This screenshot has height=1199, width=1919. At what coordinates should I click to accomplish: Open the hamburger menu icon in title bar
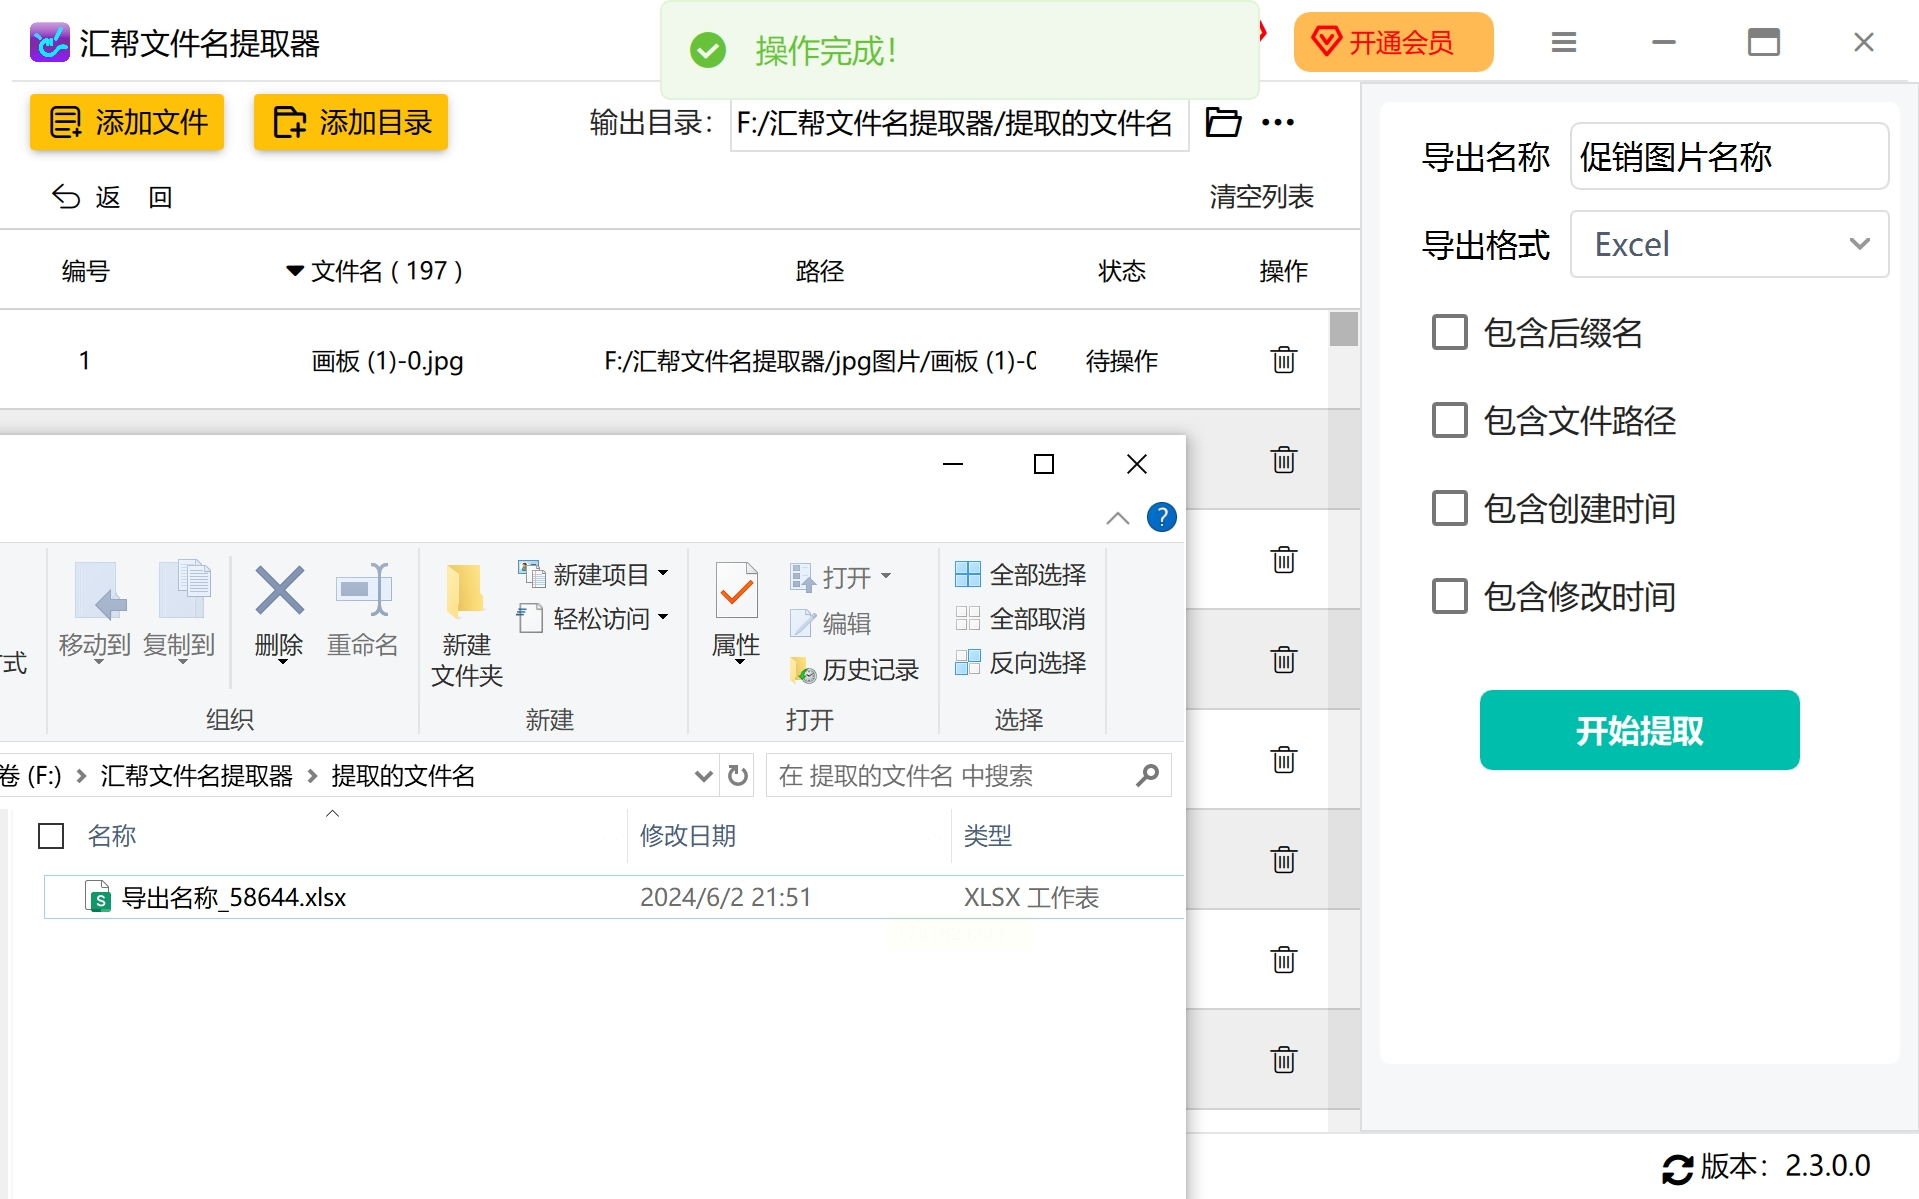[x=1564, y=42]
